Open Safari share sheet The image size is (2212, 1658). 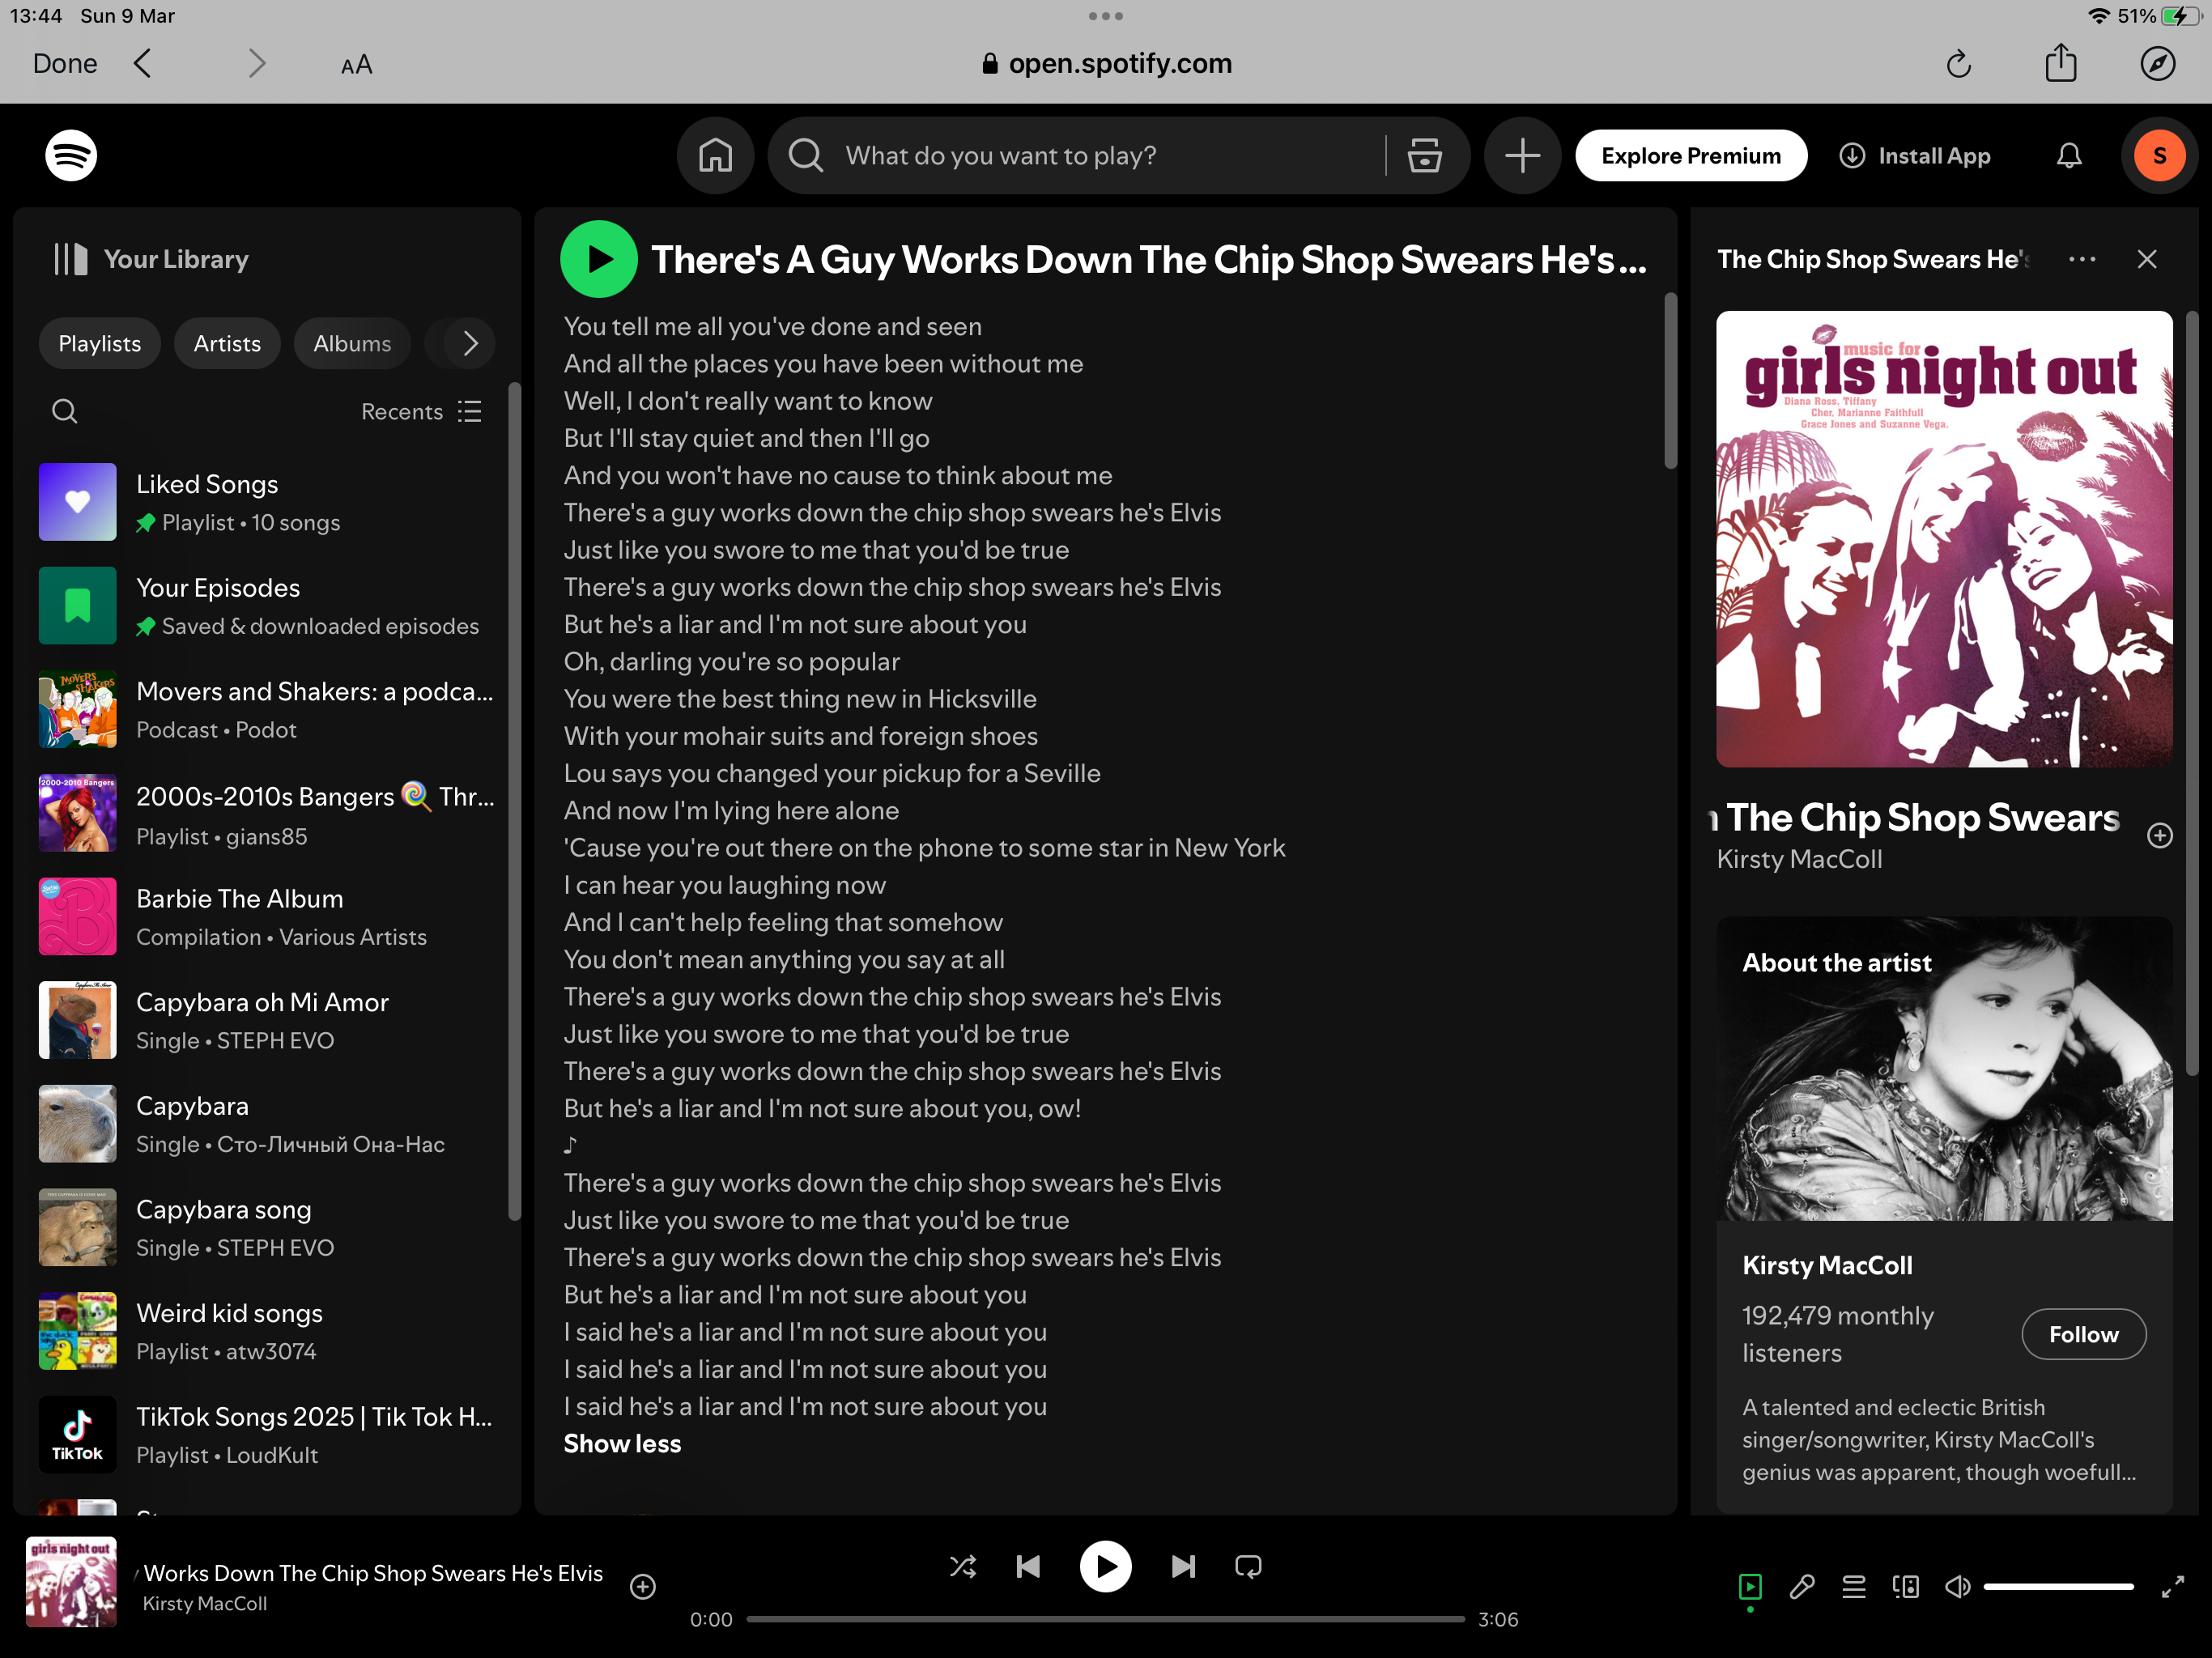(2060, 62)
